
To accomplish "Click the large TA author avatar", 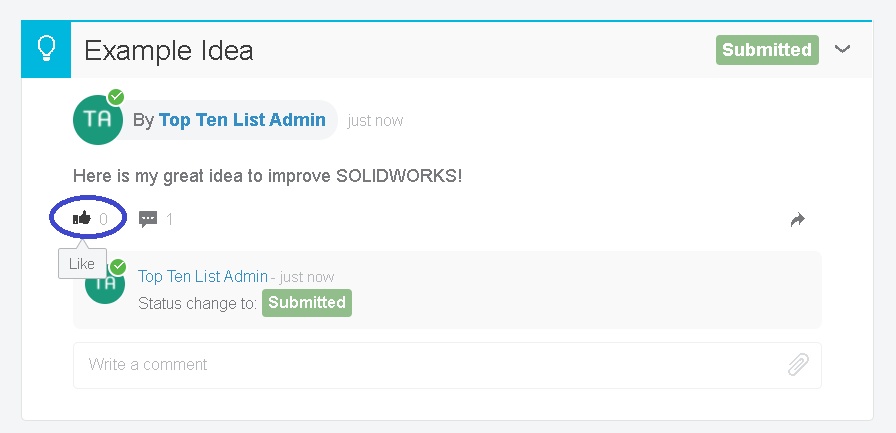I will click(98, 120).
